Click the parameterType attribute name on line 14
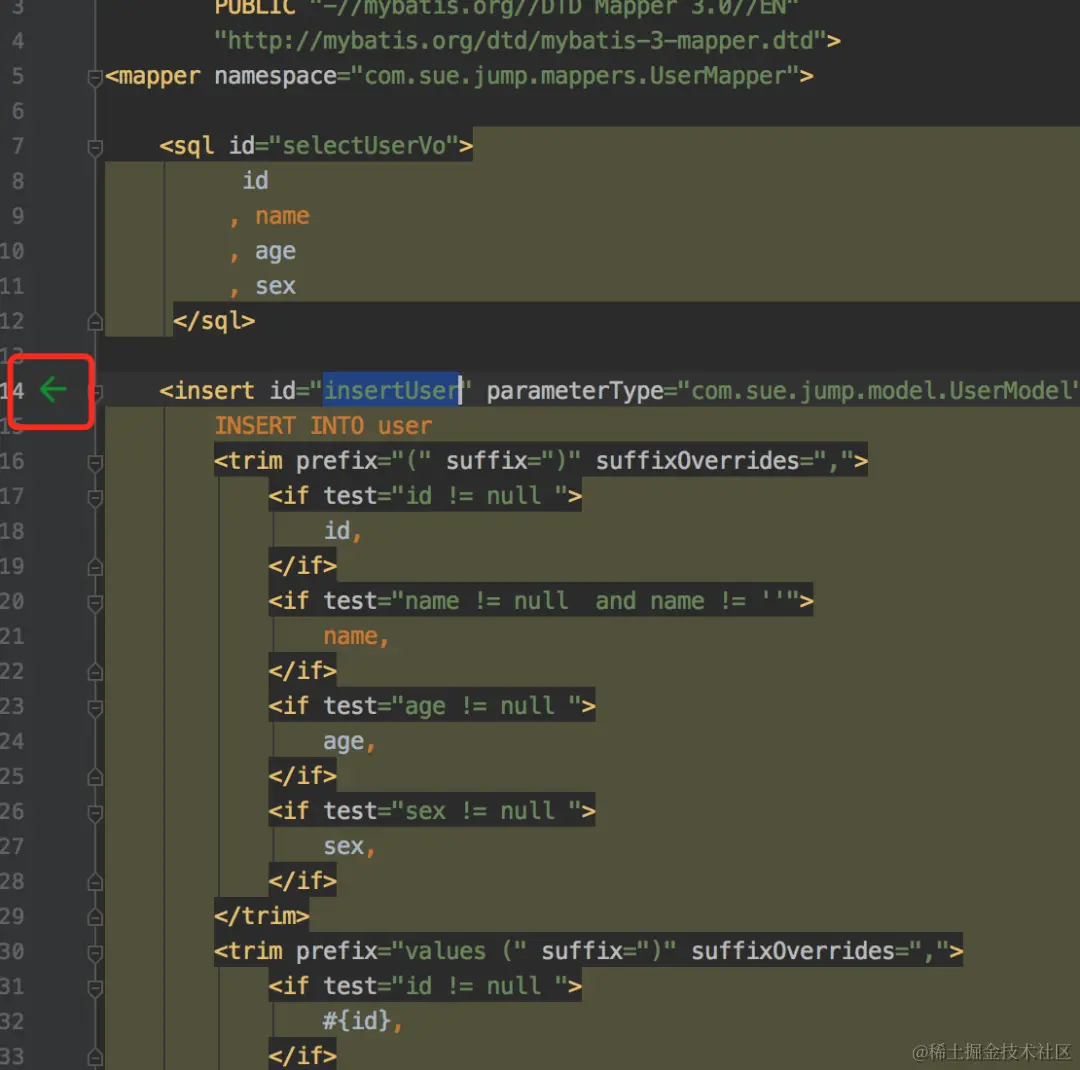Viewport: 1080px width, 1070px height. [x=574, y=391]
